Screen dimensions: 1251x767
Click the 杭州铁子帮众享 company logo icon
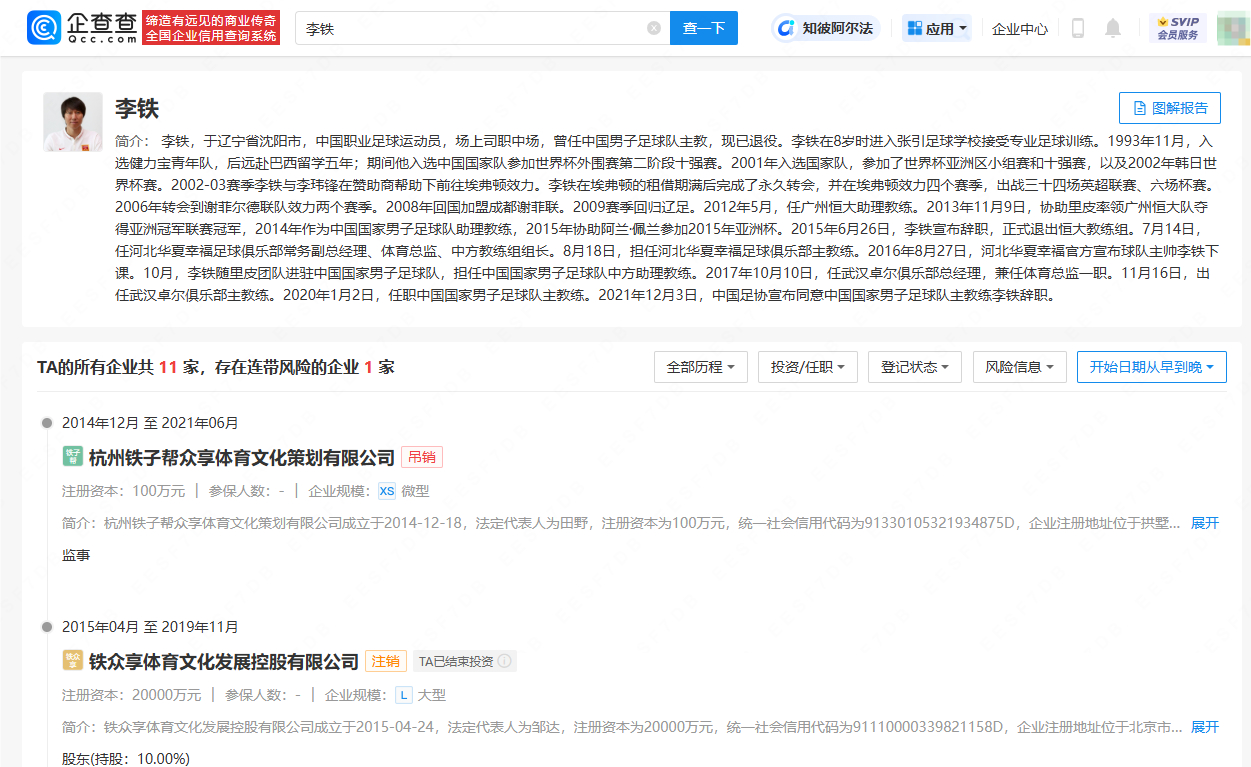tap(72, 457)
